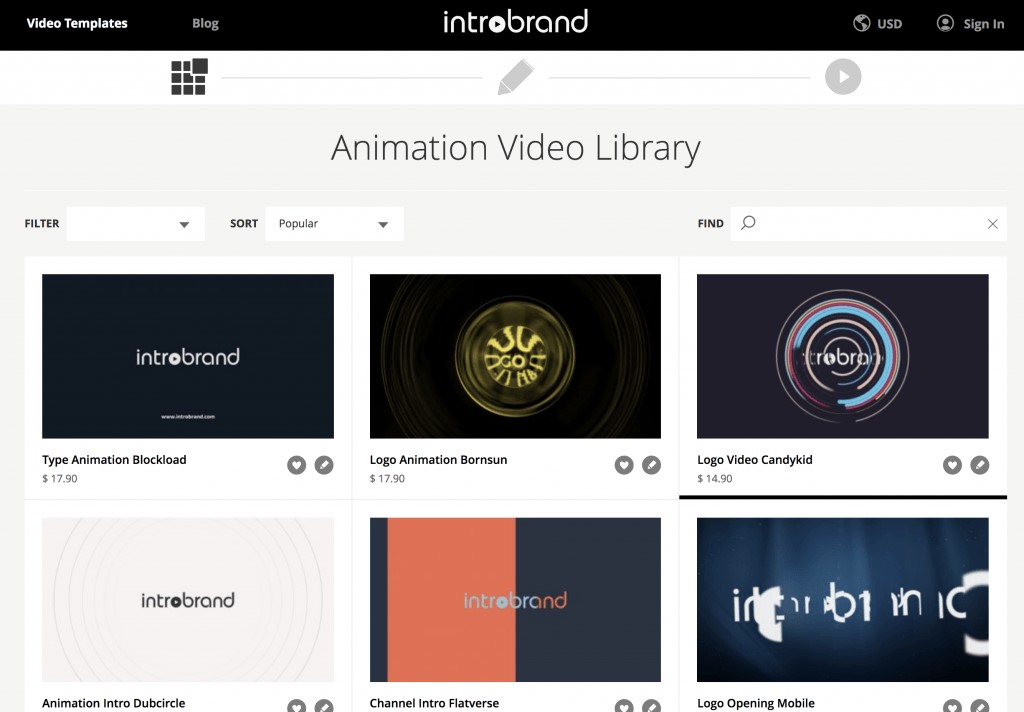Click the play preview step icon

[843, 76]
